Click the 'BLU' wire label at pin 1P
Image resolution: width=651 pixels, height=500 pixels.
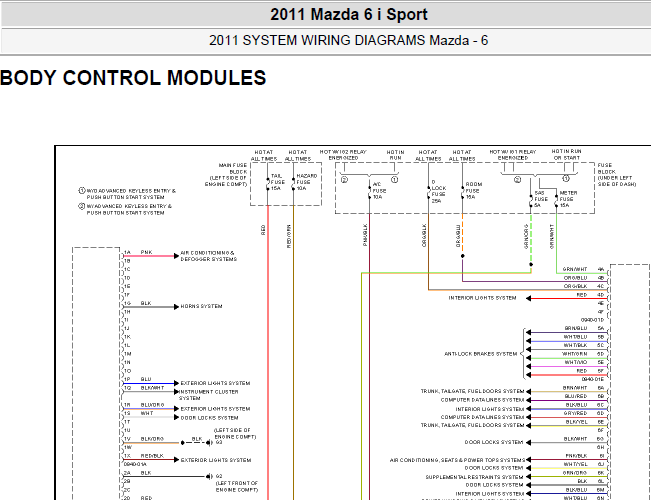(146, 380)
